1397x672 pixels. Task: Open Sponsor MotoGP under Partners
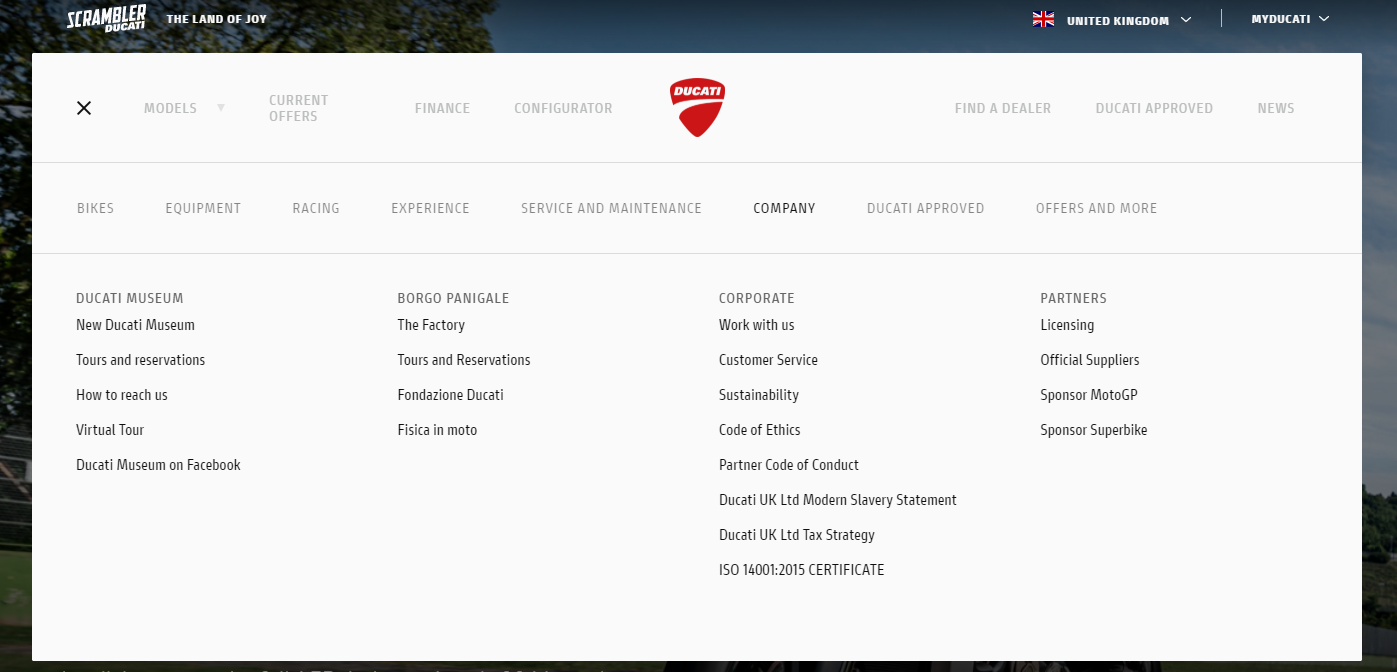(1088, 395)
